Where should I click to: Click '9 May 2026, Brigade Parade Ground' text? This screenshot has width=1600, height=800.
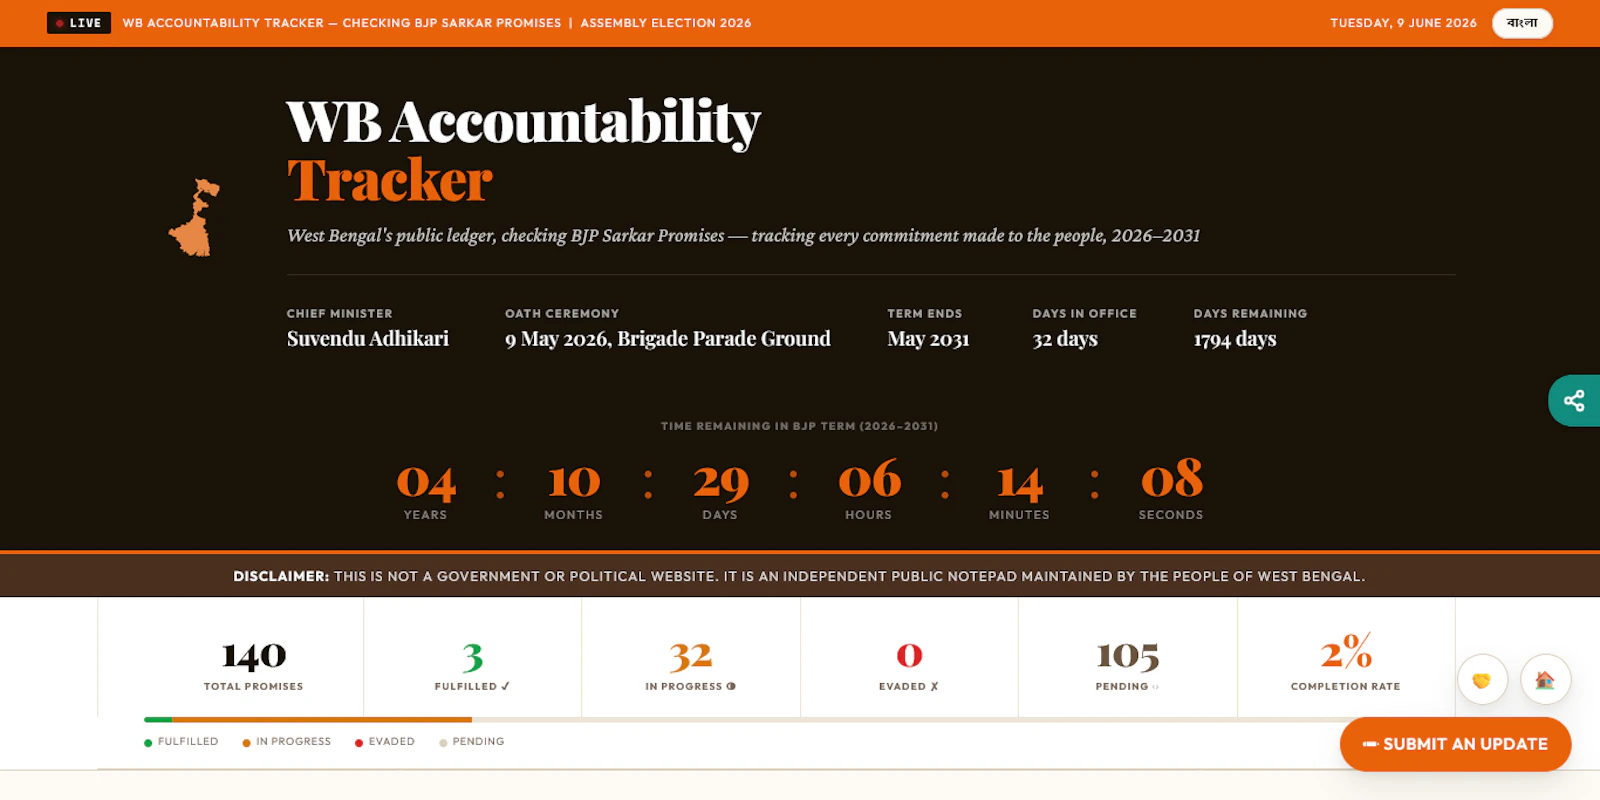point(668,339)
